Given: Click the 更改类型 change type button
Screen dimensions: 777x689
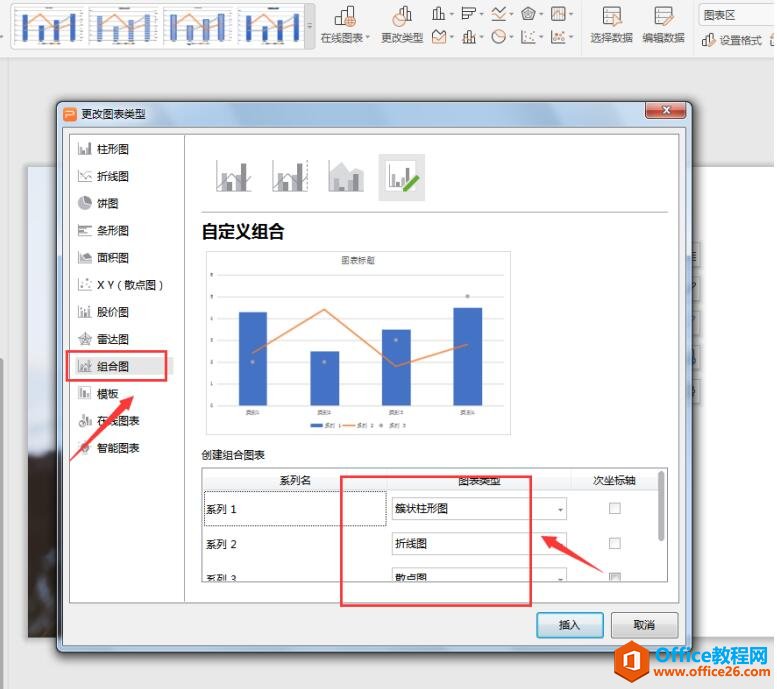Looking at the screenshot, I should [x=402, y=24].
